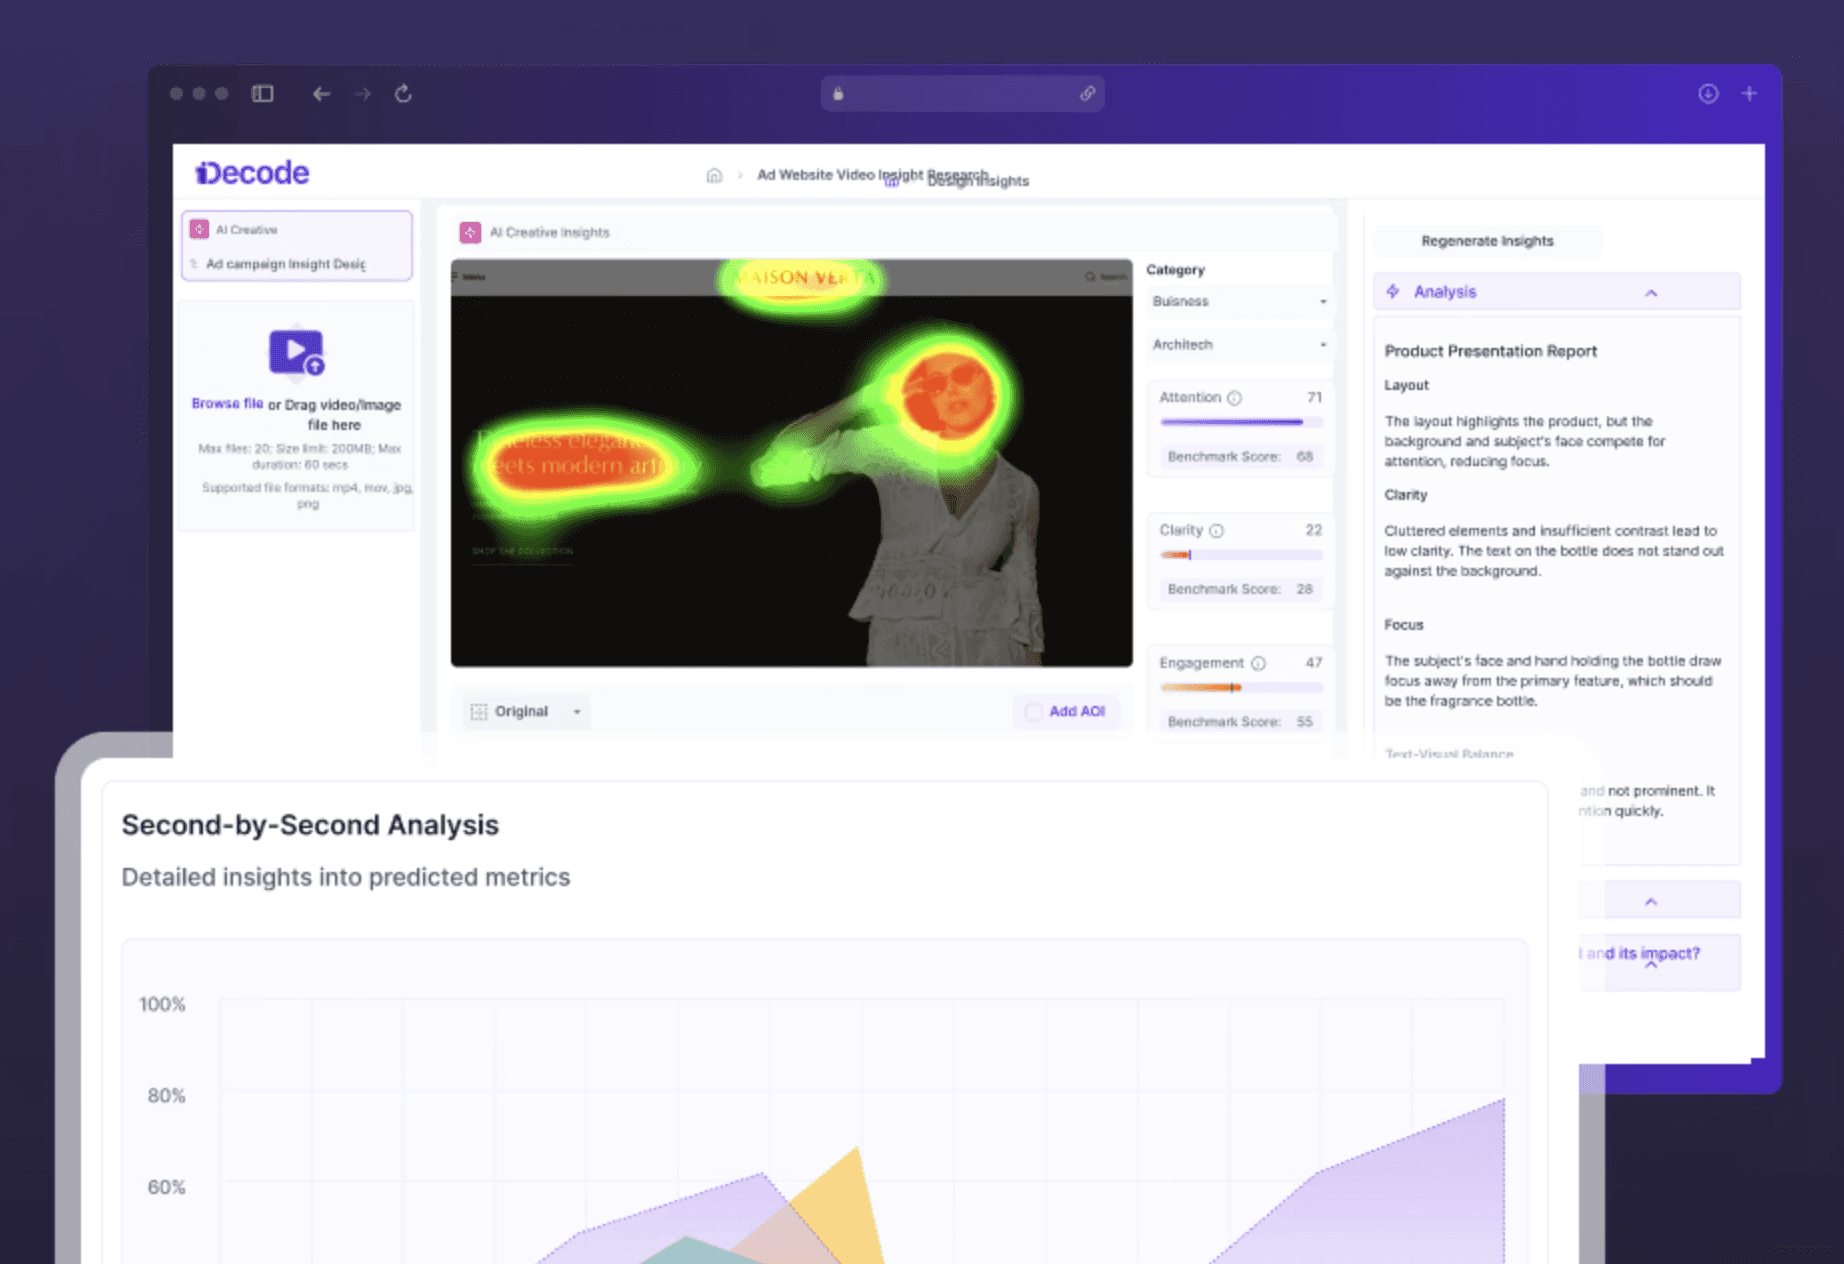Open the Original view dropdown

click(x=526, y=711)
